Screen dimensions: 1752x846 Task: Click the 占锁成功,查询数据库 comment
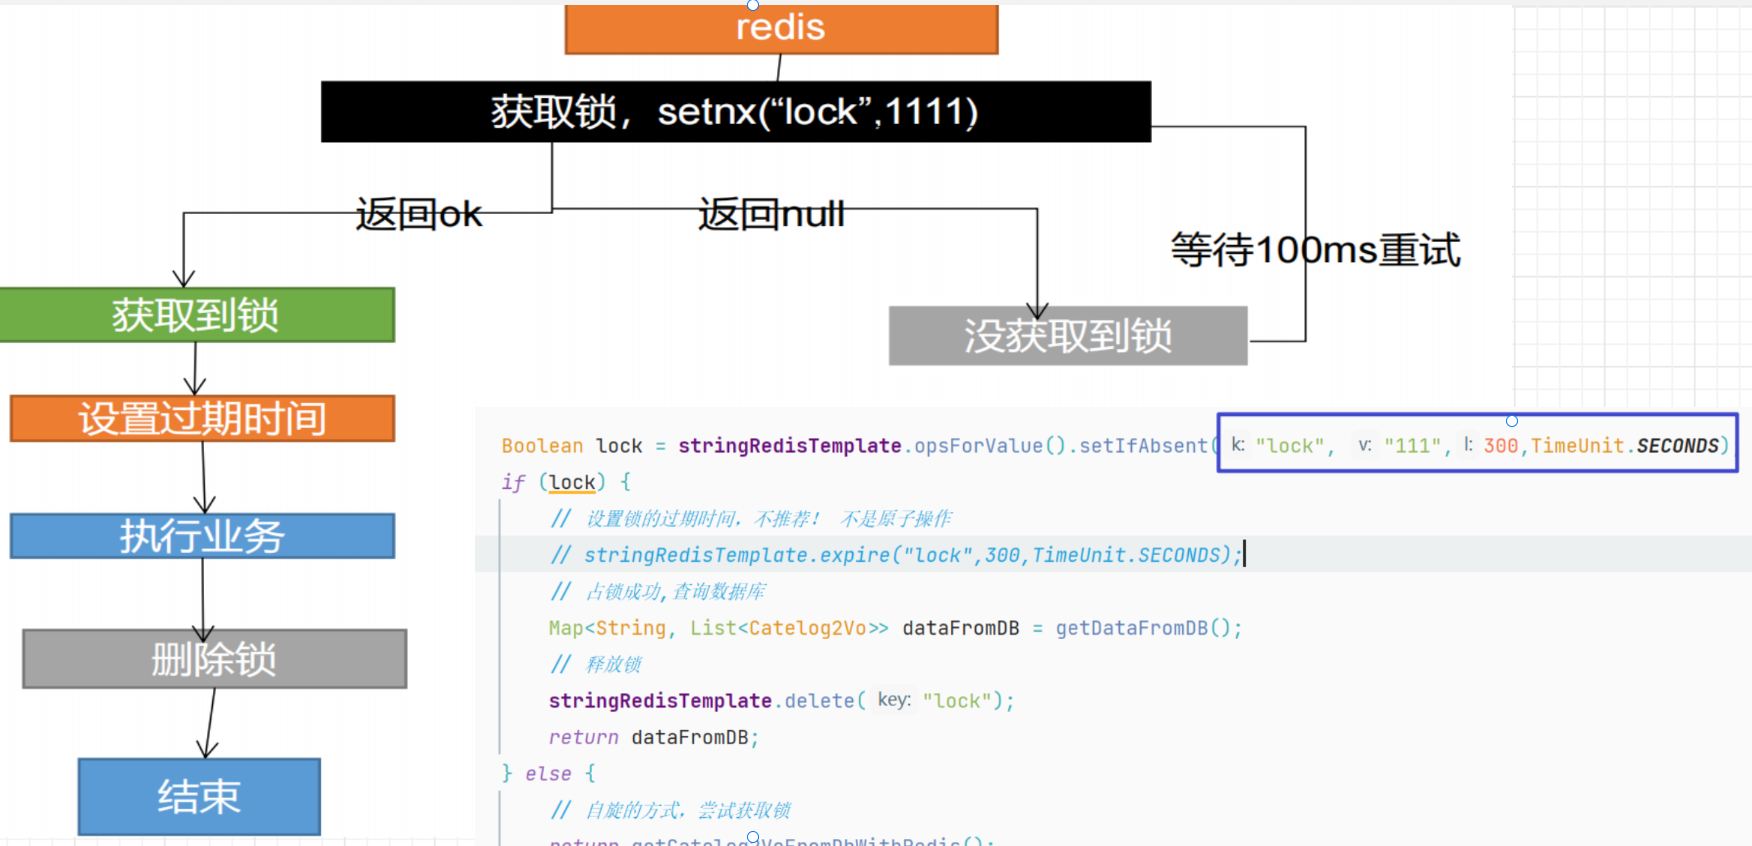(x=657, y=592)
